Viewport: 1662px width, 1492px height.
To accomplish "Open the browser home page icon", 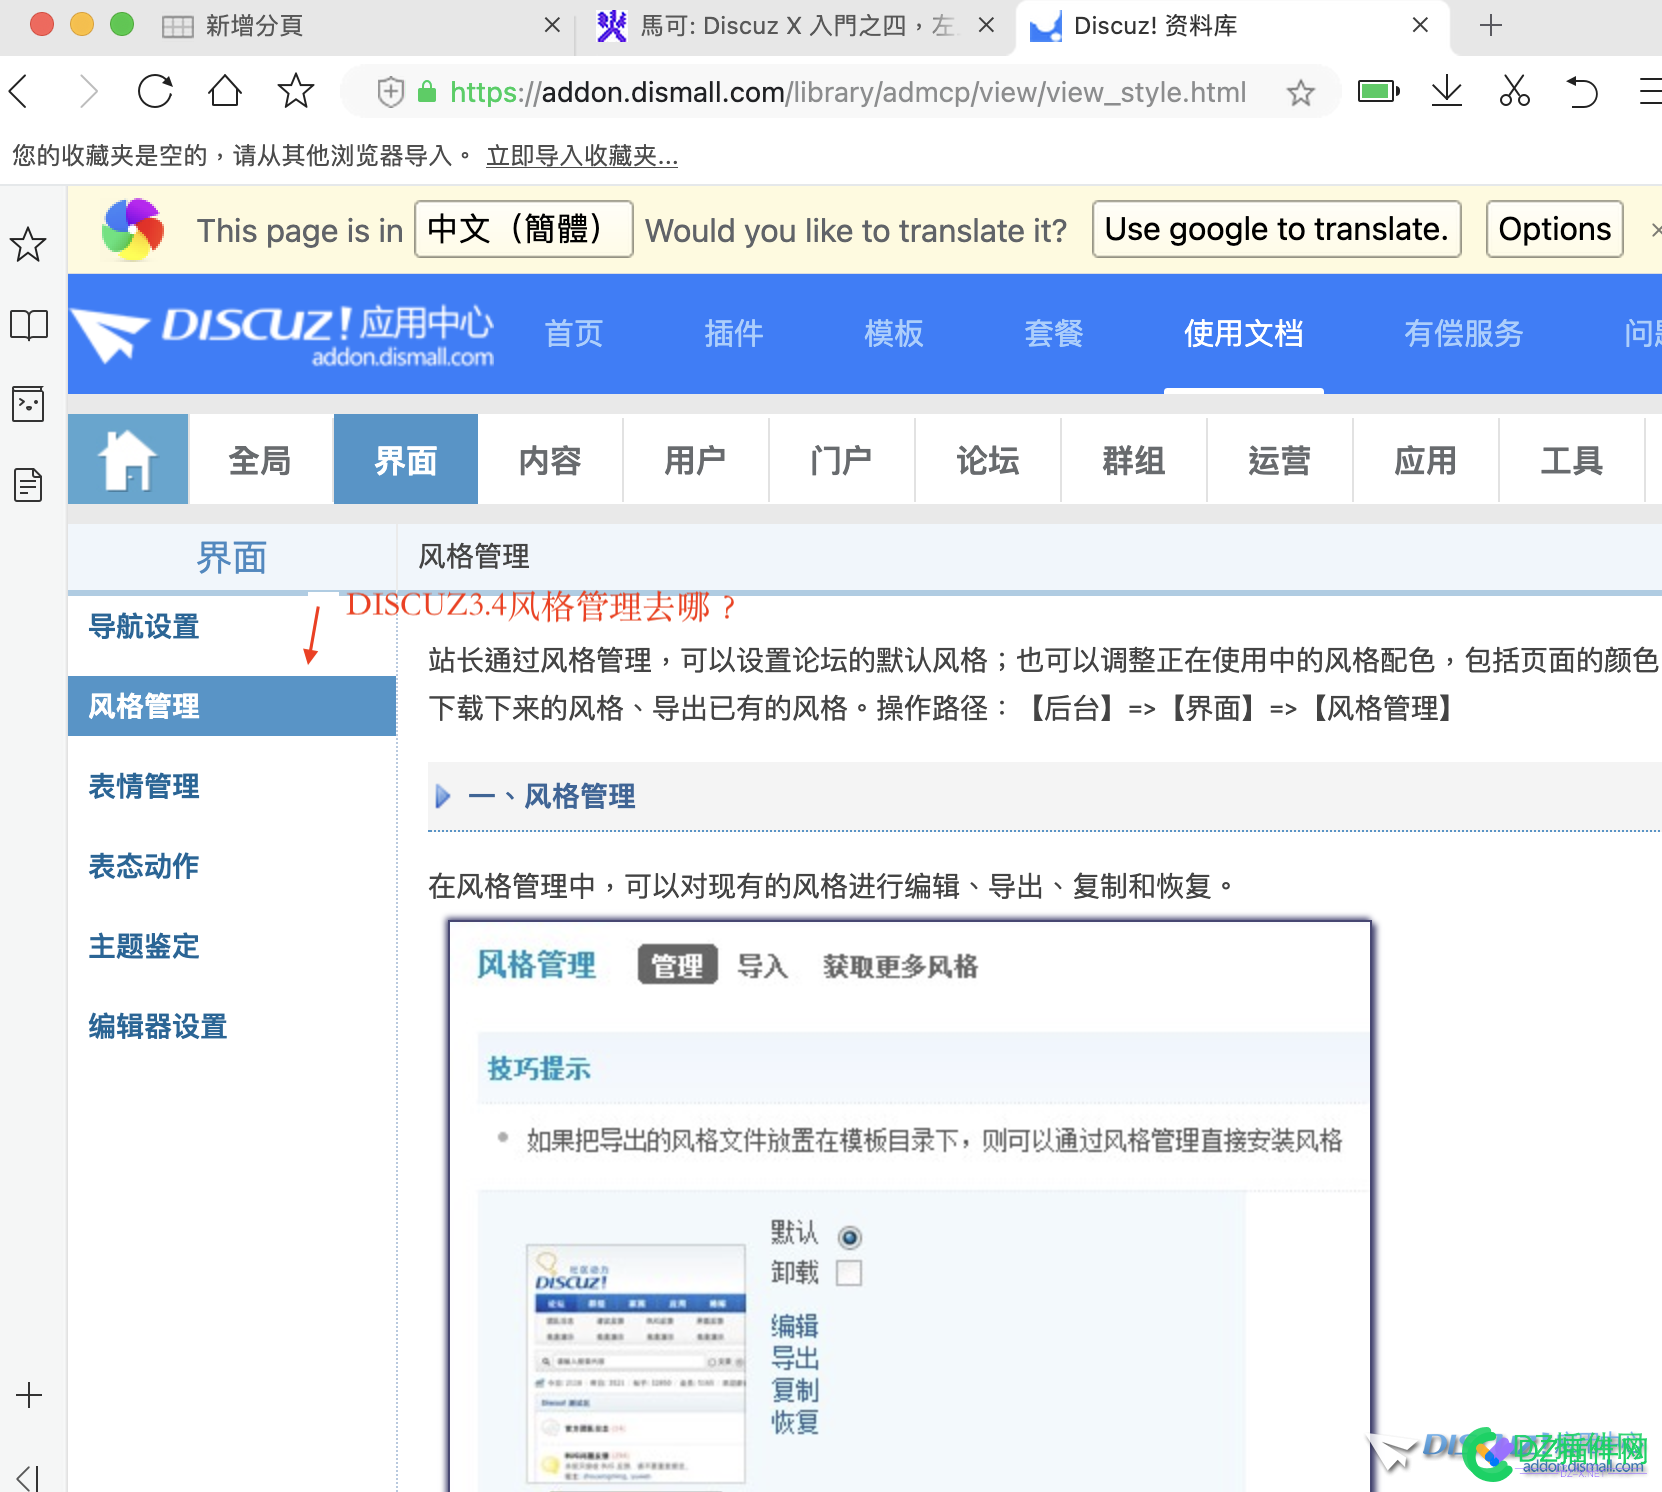I will click(x=225, y=92).
